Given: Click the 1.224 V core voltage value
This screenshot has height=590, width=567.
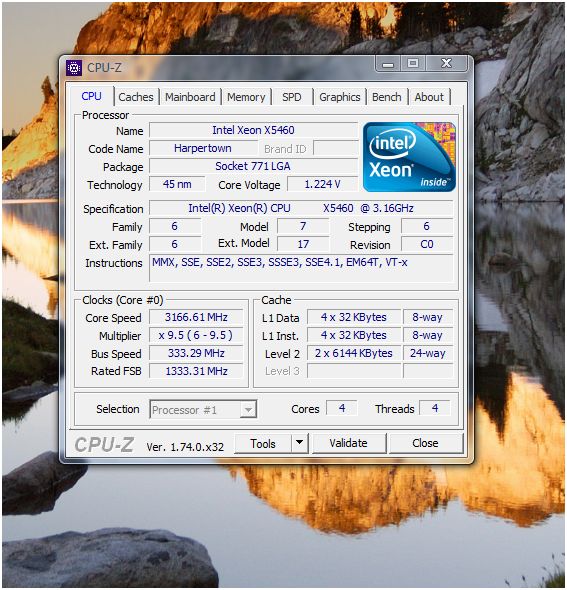Looking at the screenshot, I should pos(322,184).
